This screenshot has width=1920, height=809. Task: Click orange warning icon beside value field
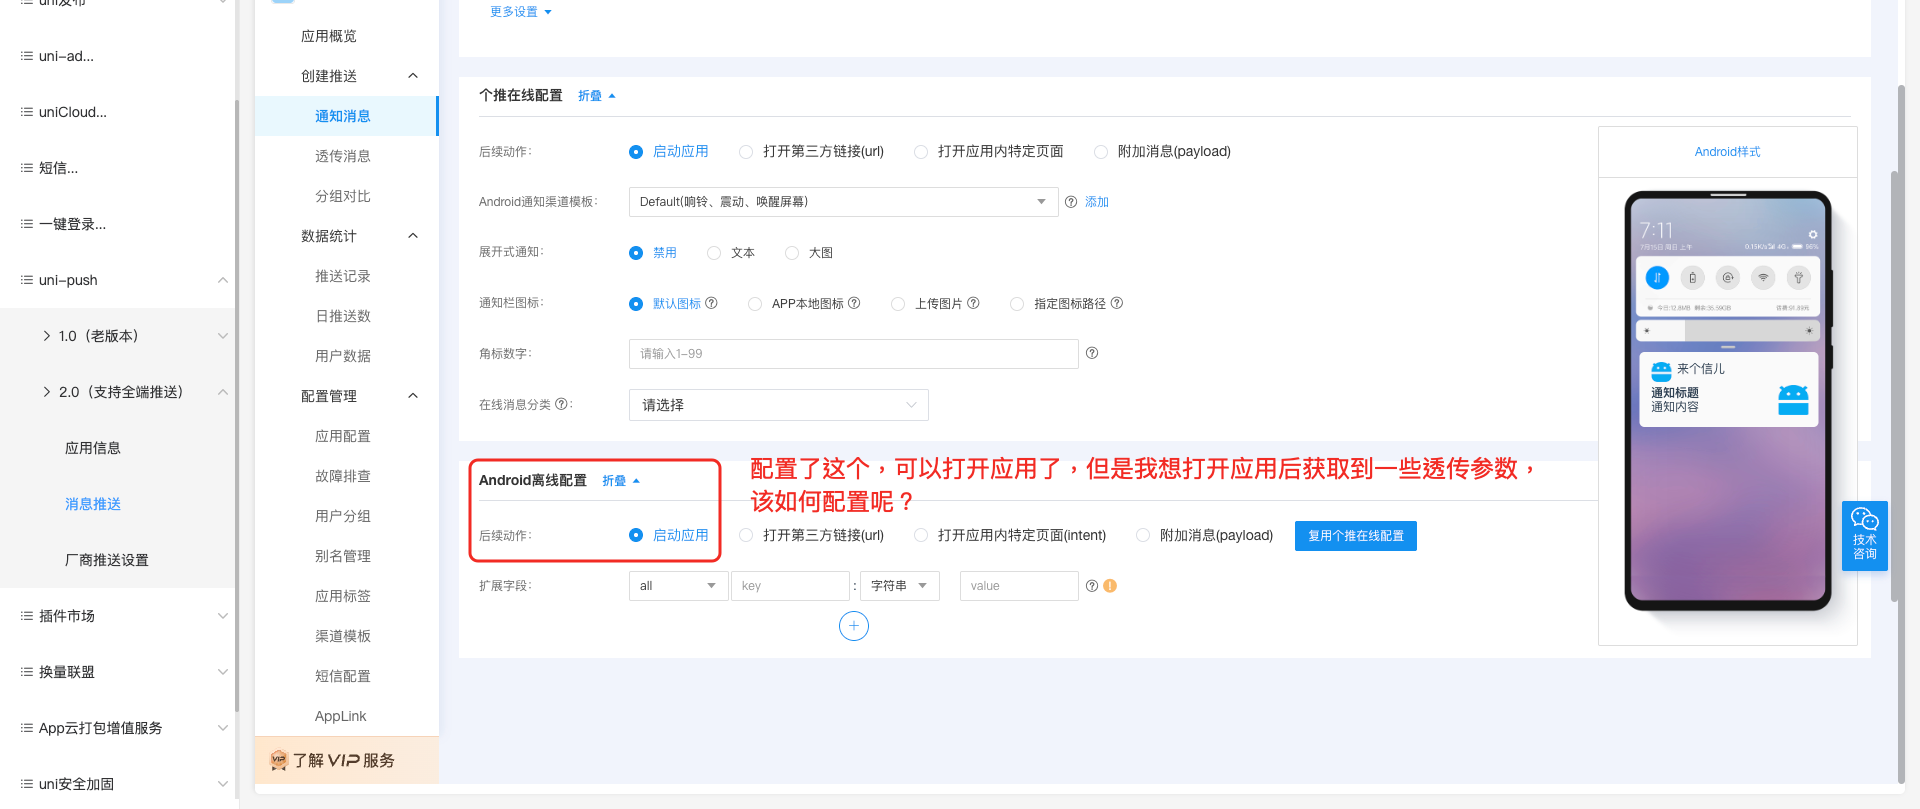point(1110,586)
